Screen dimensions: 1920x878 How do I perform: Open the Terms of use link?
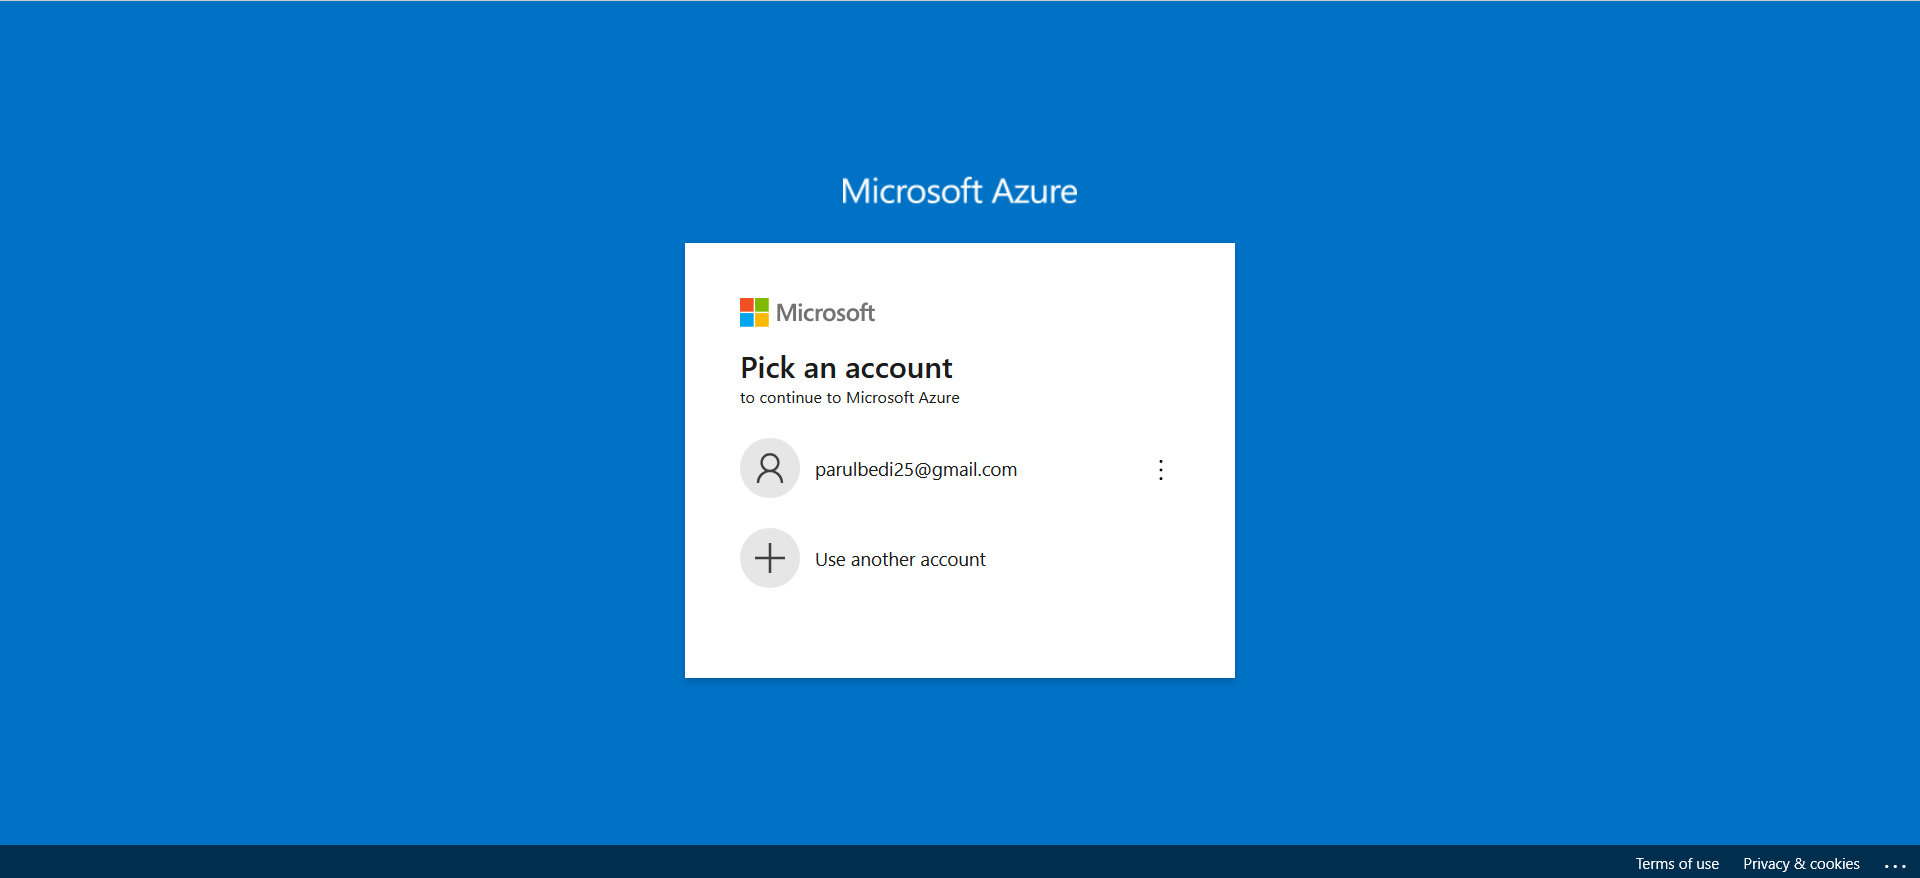tap(1677, 864)
